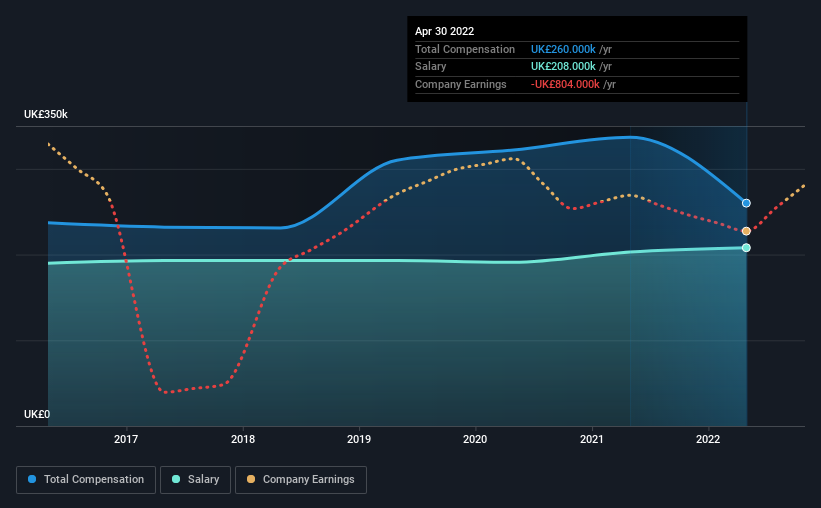This screenshot has width=821, height=508.
Task: Click the blue Total Compensation legend dot
Action: coord(32,479)
